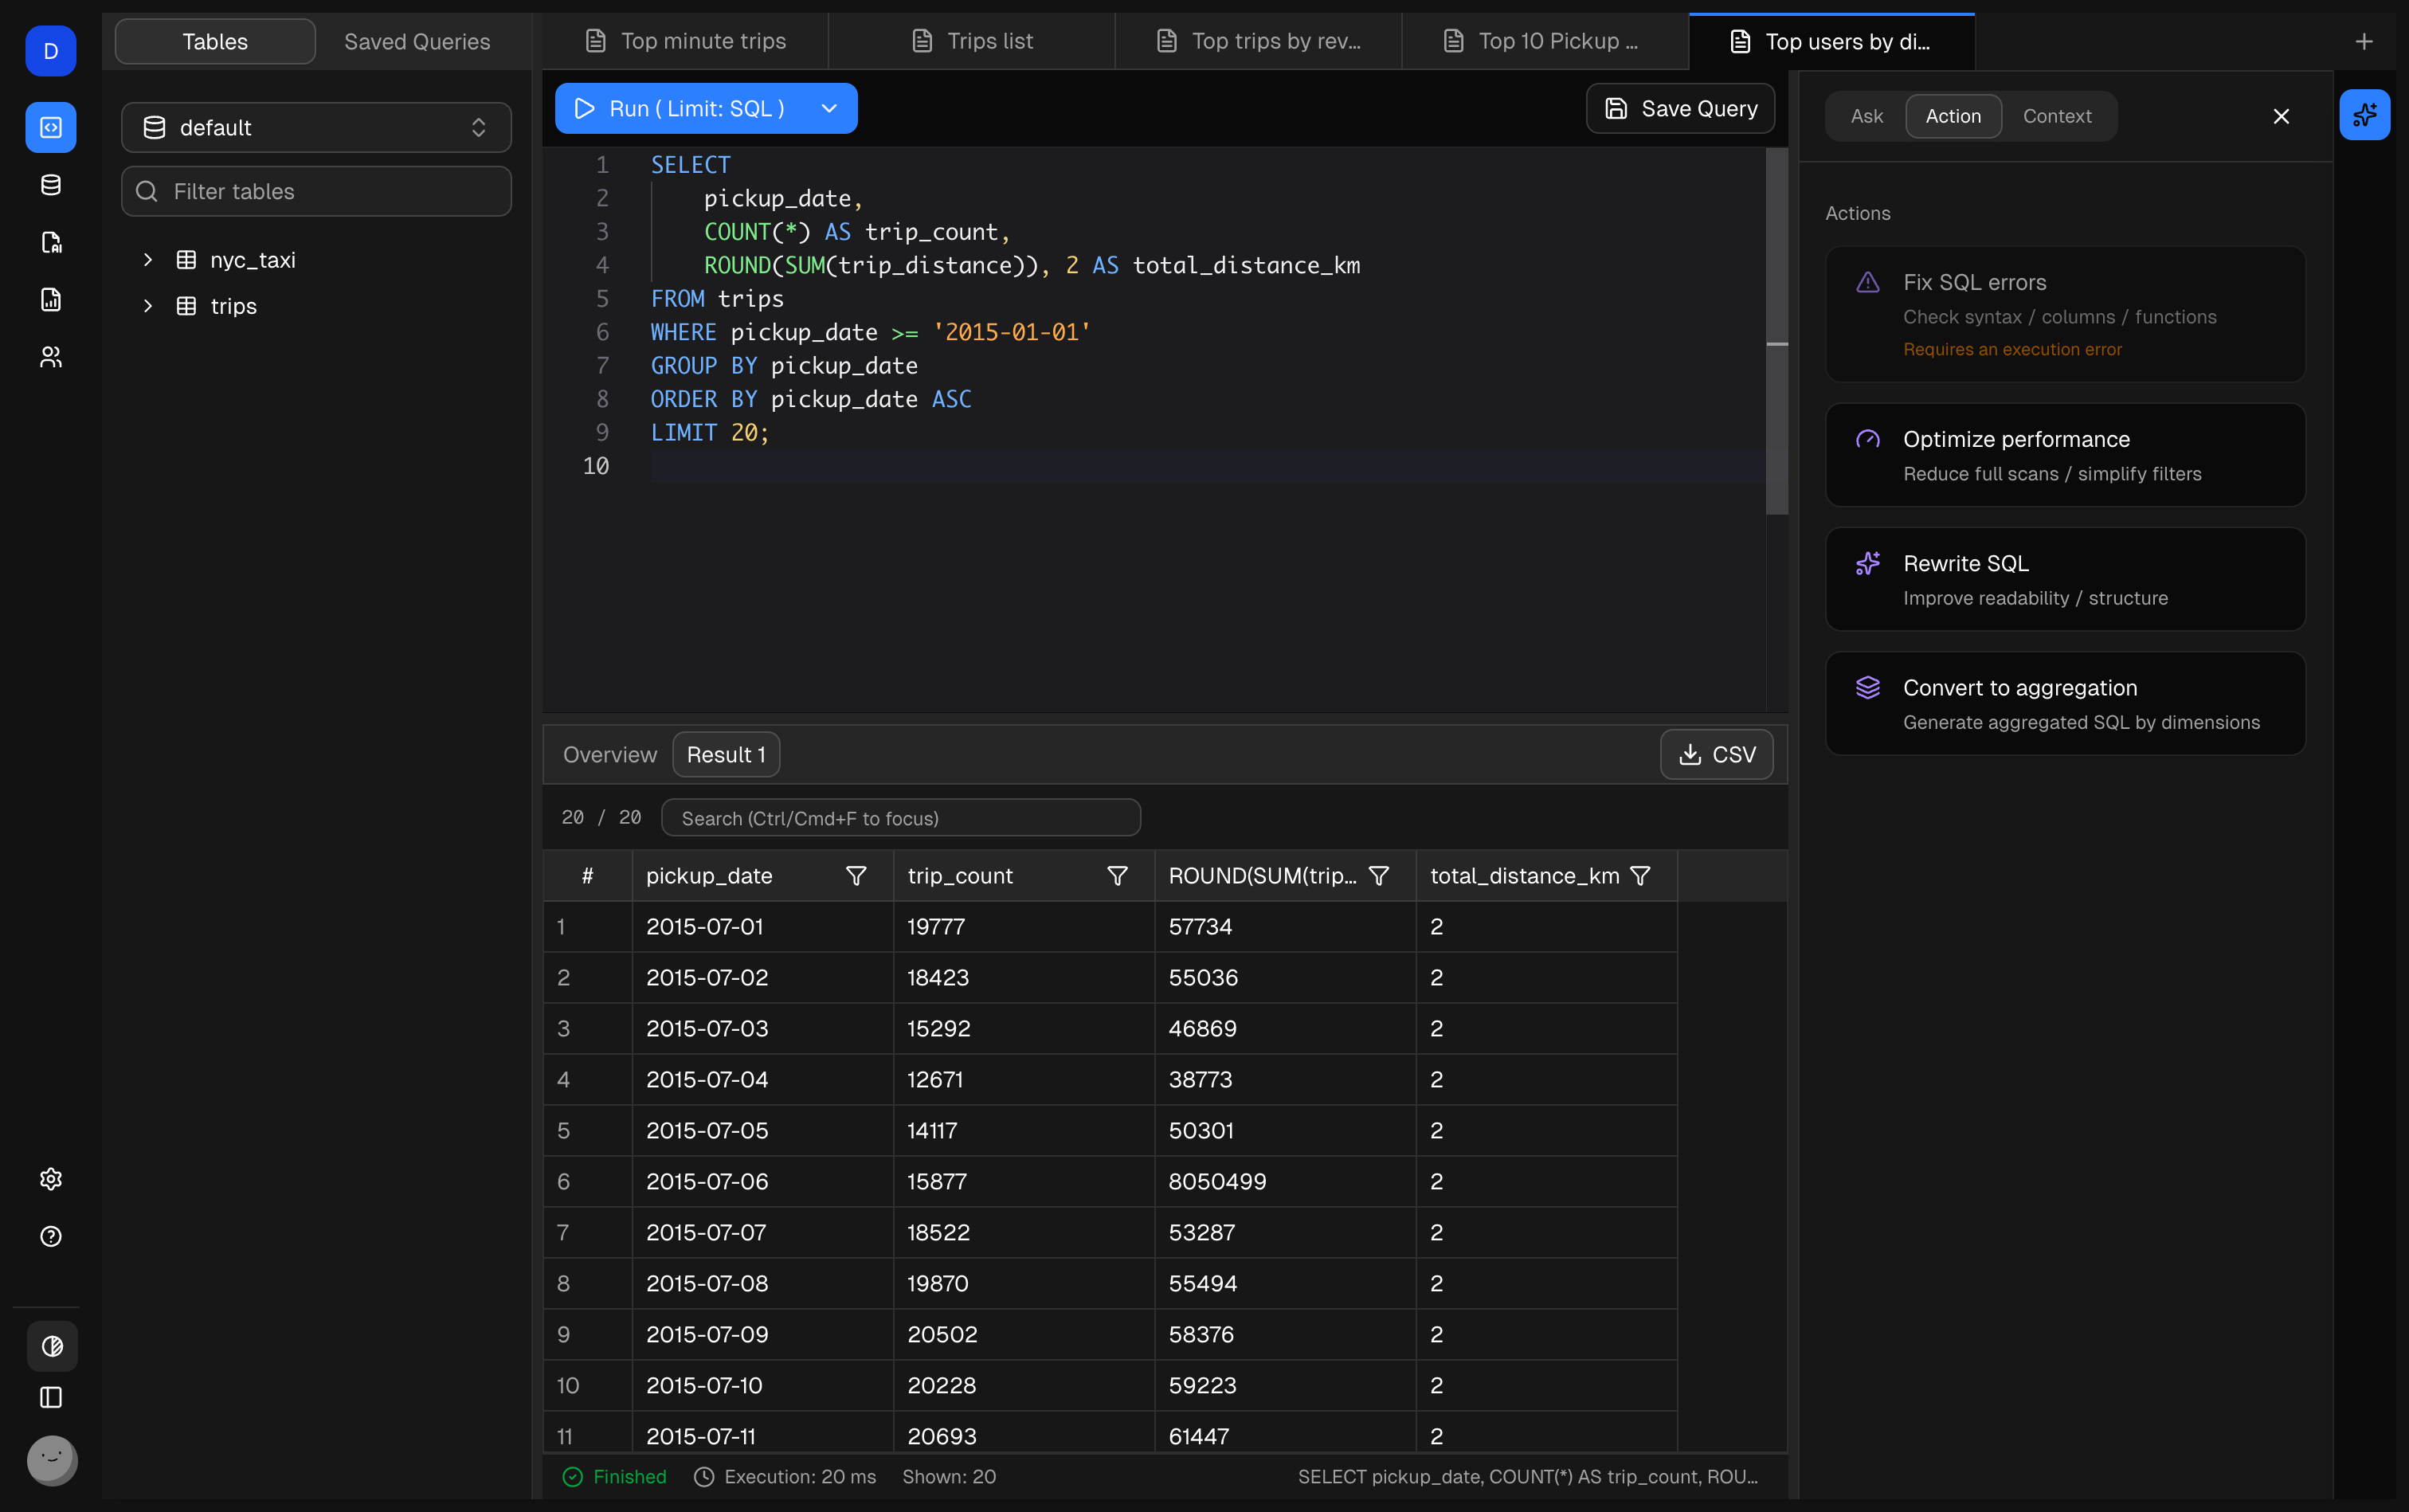The width and height of the screenshot is (2409, 1512).
Task: Switch to the Trips list tab
Action: coord(971,42)
